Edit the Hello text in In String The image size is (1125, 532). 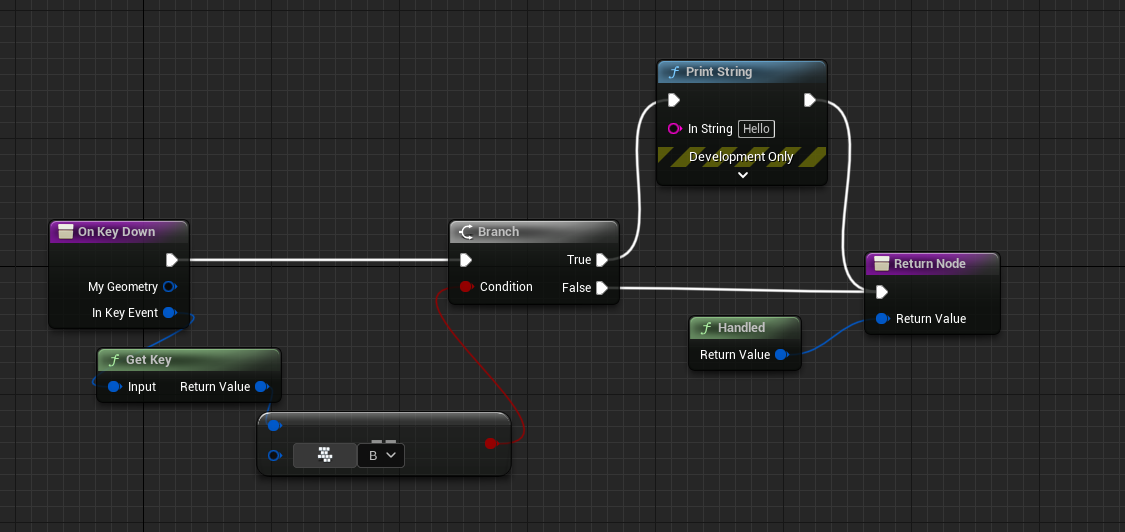(x=755, y=129)
